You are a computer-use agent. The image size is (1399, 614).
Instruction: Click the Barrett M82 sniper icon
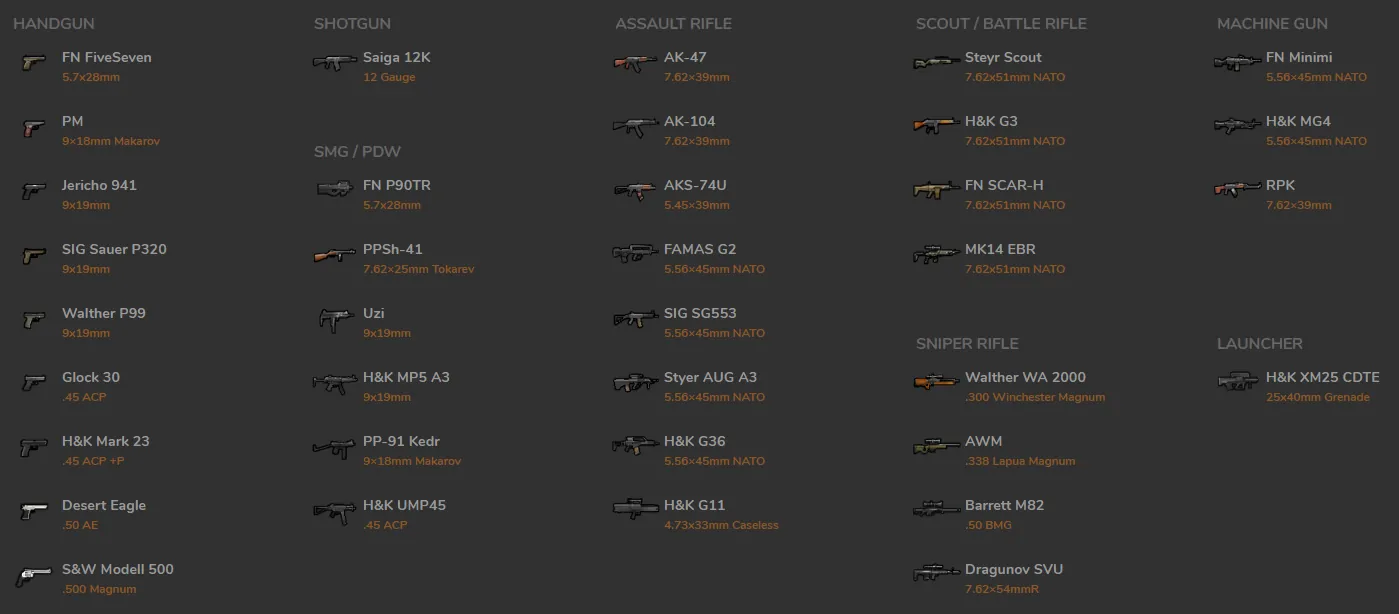(936, 510)
